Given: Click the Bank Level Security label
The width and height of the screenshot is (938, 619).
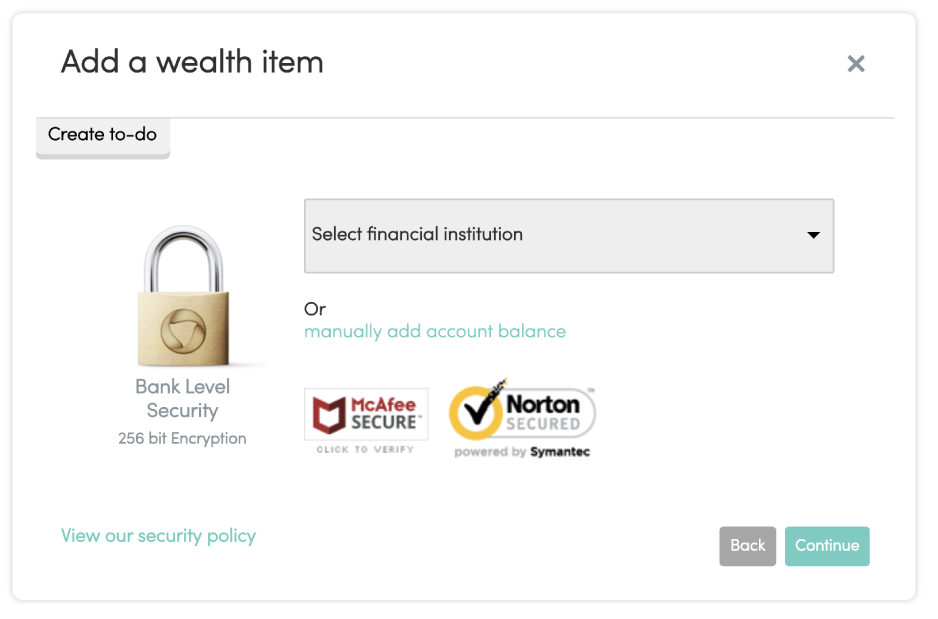Looking at the screenshot, I should pyautogui.click(x=182, y=398).
